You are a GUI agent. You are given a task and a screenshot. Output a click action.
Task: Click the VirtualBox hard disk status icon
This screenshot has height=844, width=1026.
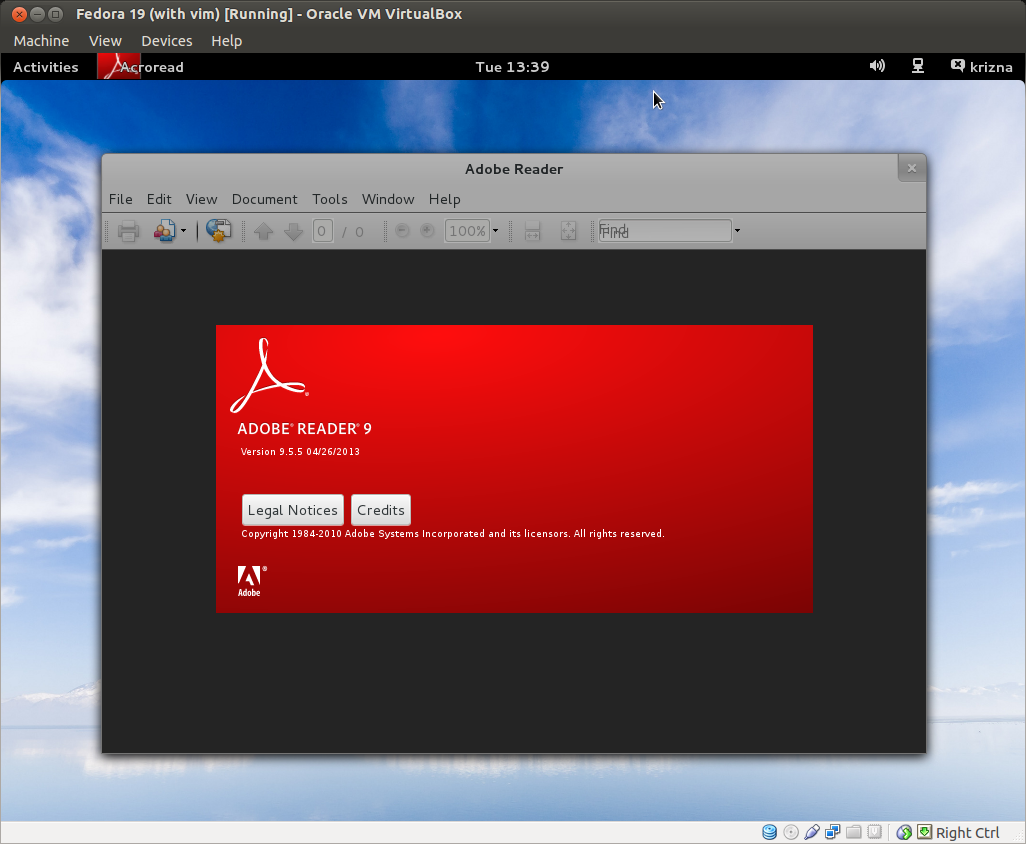tap(769, 832)
